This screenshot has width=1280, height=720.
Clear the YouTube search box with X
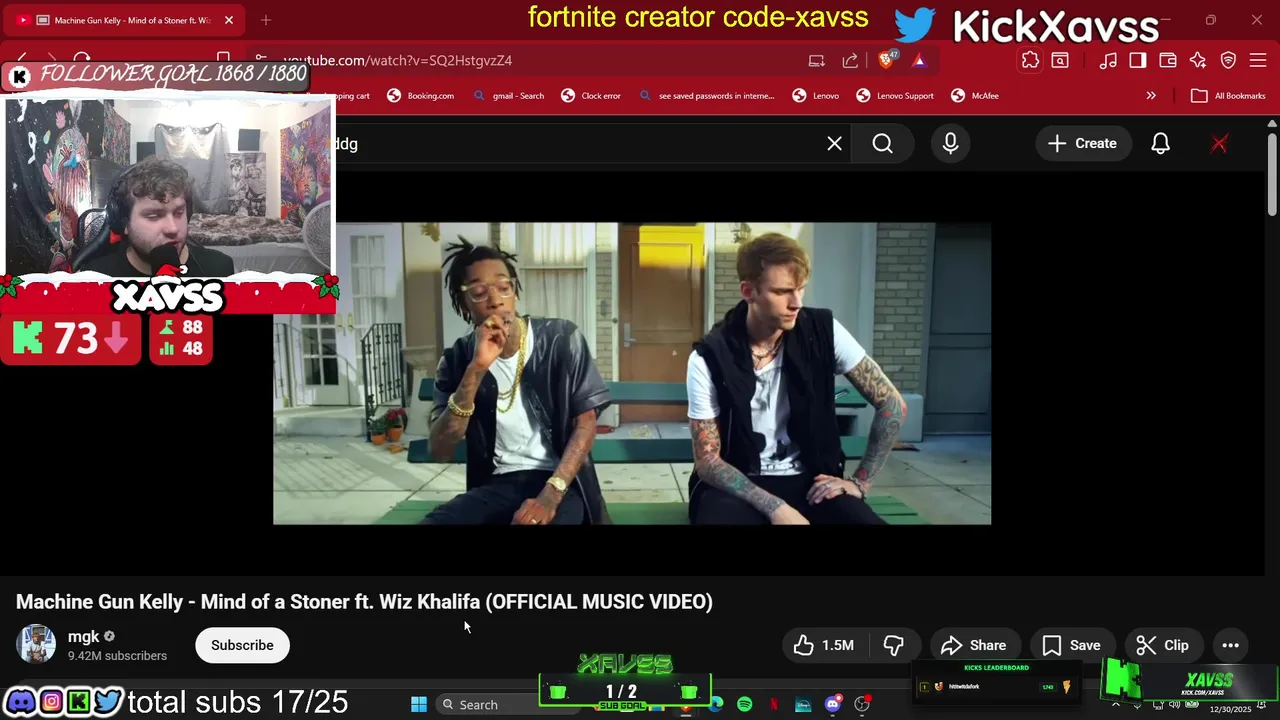click(834, 144)
